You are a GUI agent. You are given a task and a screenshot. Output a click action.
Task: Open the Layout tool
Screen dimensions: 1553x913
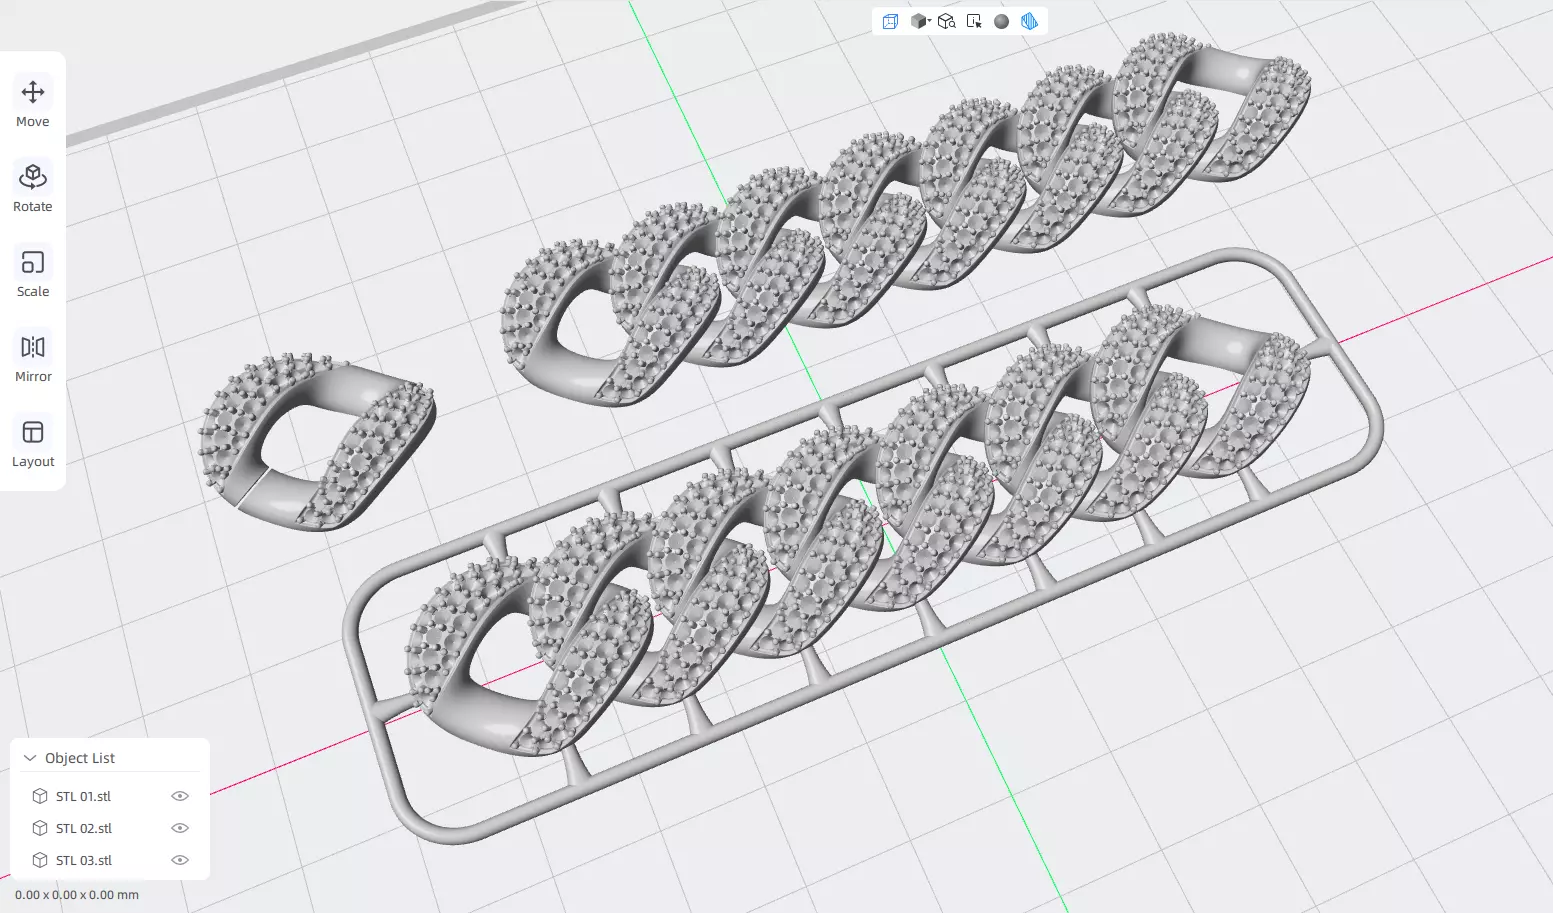[33, 443]
